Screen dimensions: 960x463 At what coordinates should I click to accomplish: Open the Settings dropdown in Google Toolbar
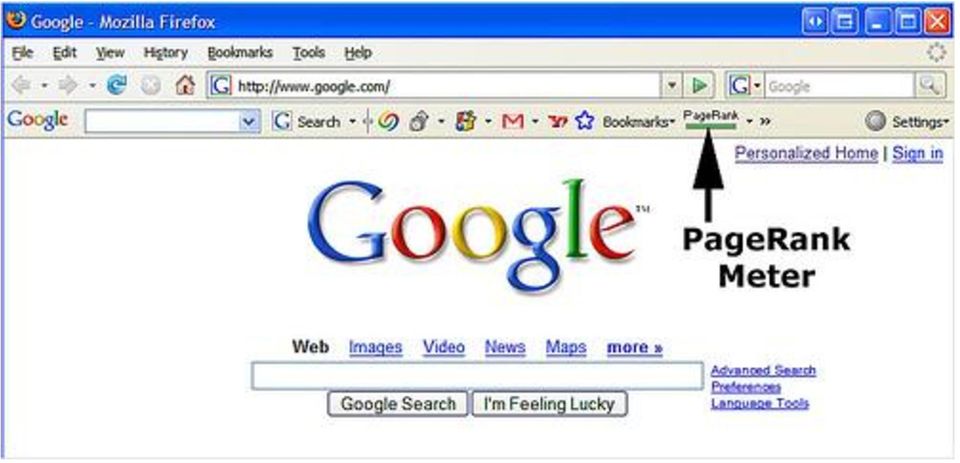tap(907, 122)
